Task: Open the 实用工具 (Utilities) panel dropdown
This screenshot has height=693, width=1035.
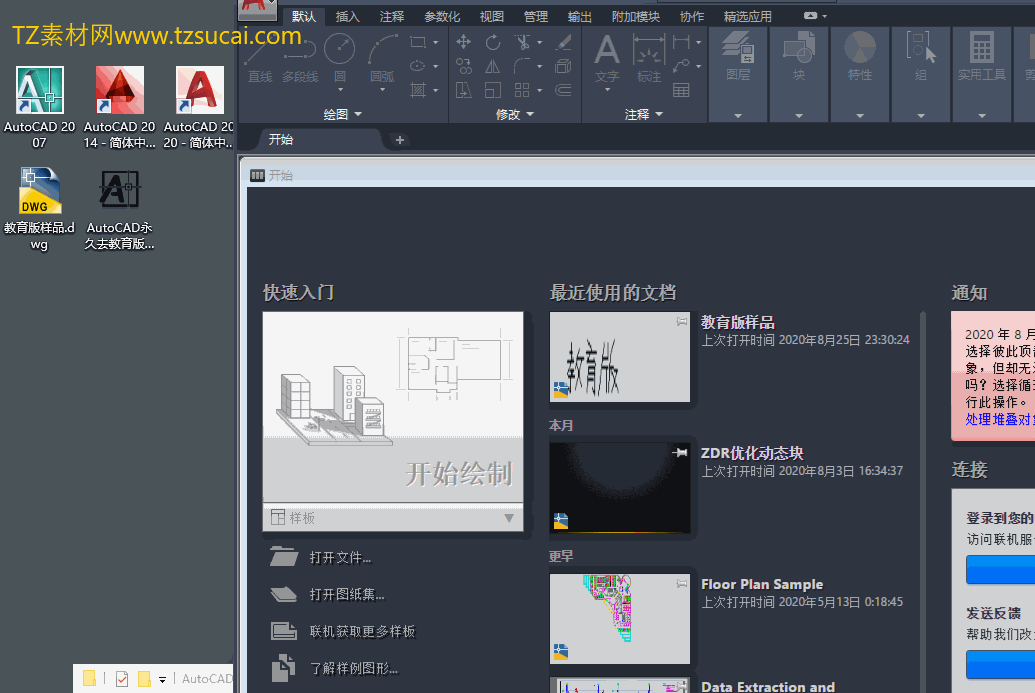Action: (982, 116)
